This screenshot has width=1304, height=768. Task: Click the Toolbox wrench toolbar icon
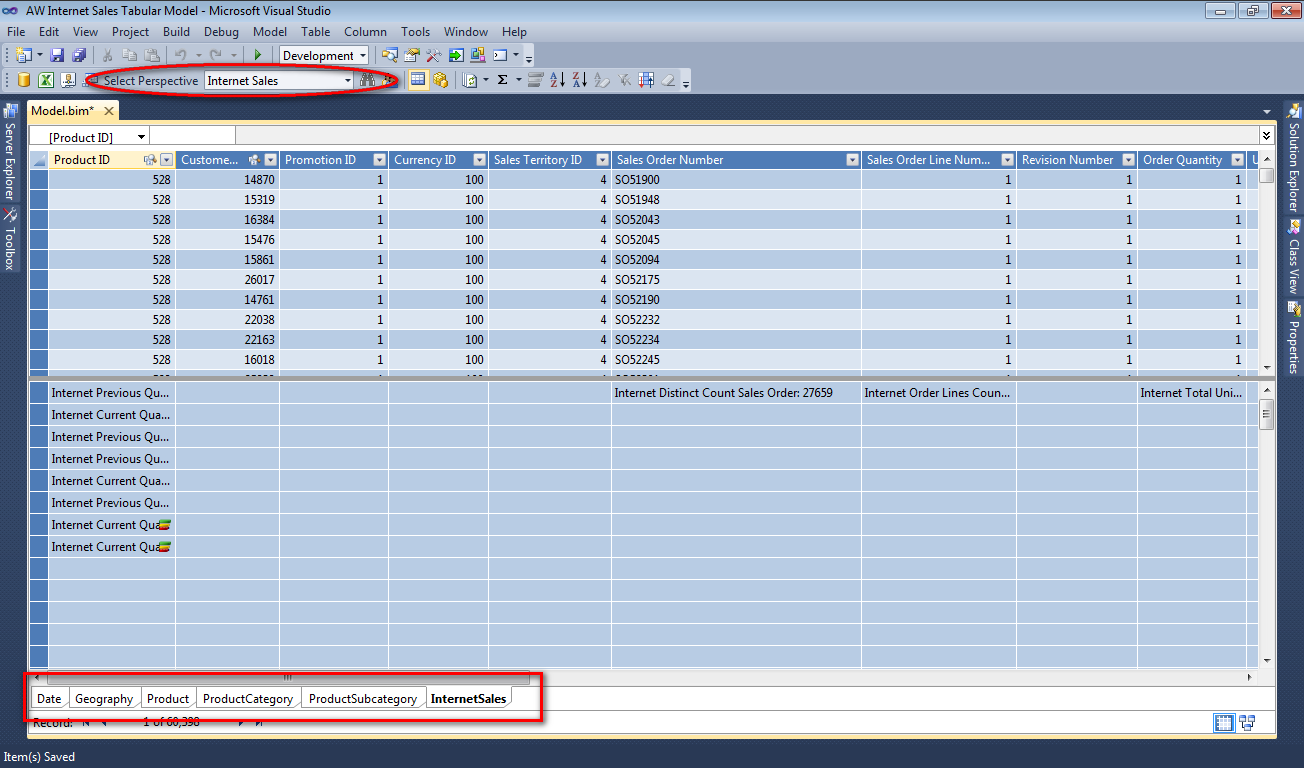433,55
